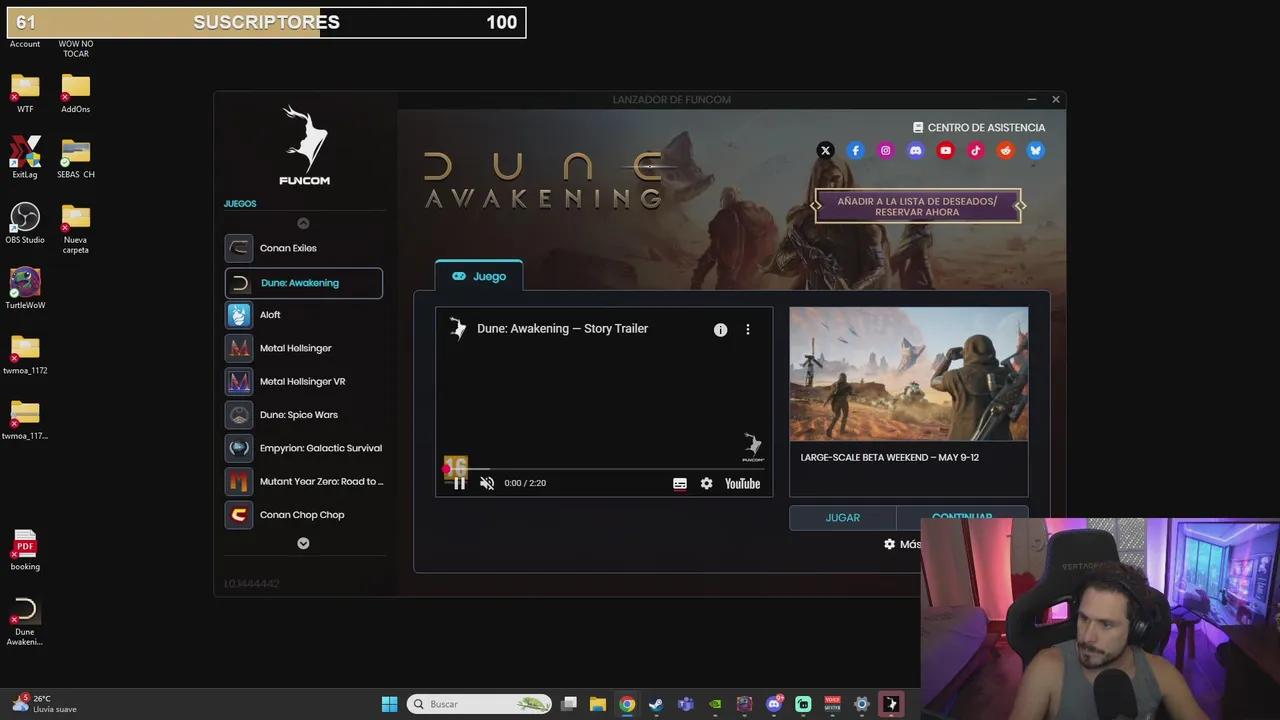
Task: Open the Más settings gear option
Action: tap(902, 544)
